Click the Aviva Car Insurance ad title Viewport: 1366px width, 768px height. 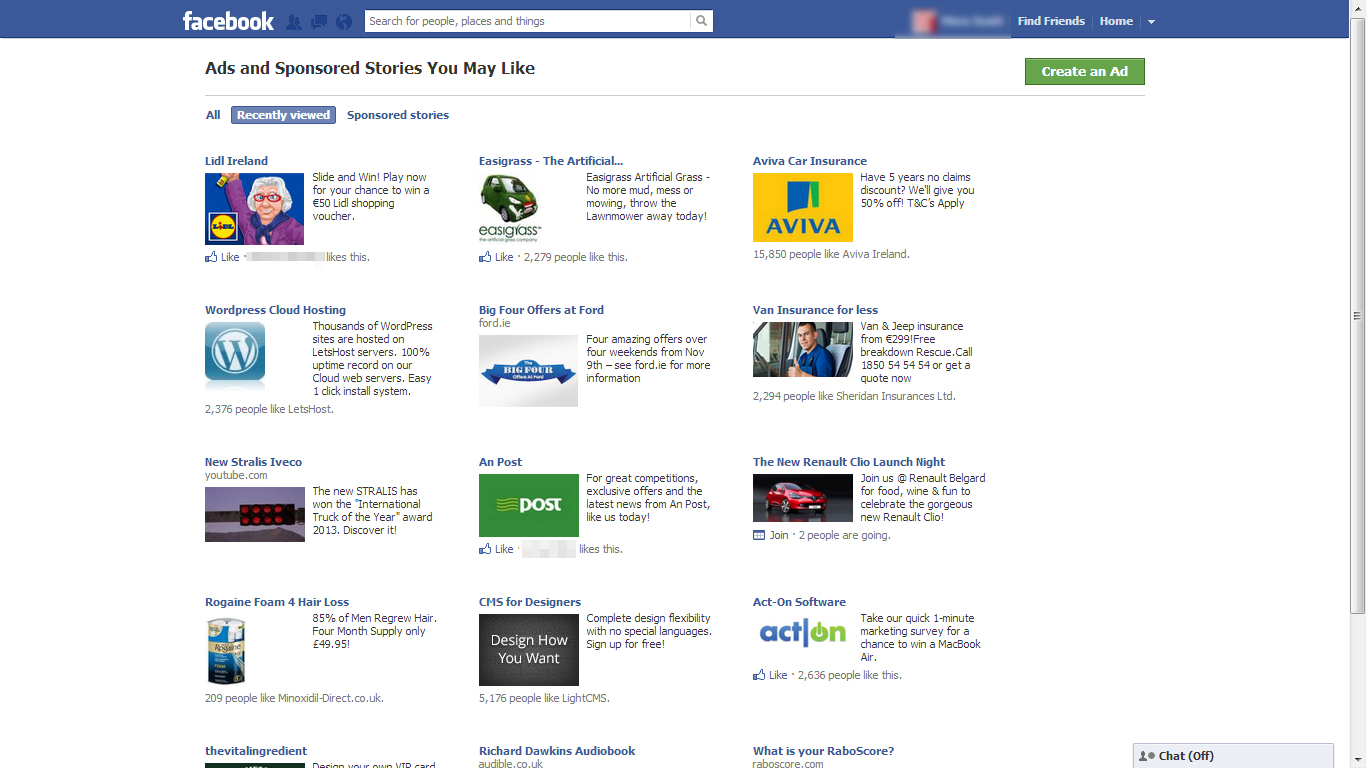(809, 161)
